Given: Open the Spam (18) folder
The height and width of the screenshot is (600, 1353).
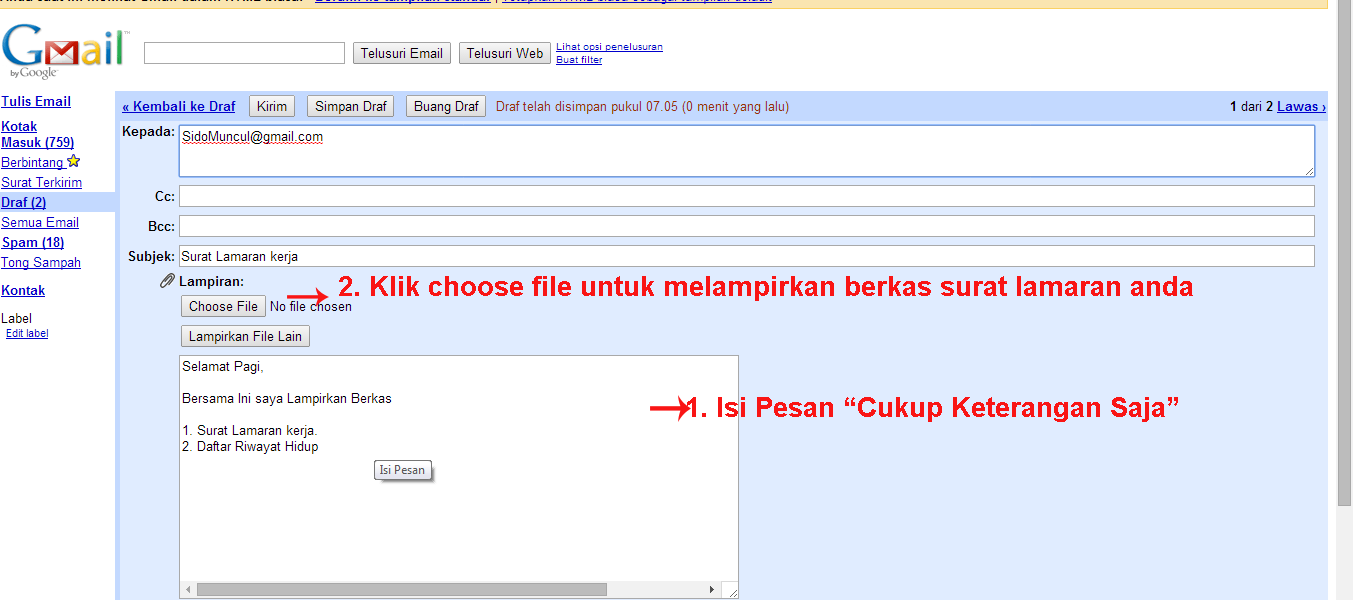Looking at the screenshot, I should (33, 242).
